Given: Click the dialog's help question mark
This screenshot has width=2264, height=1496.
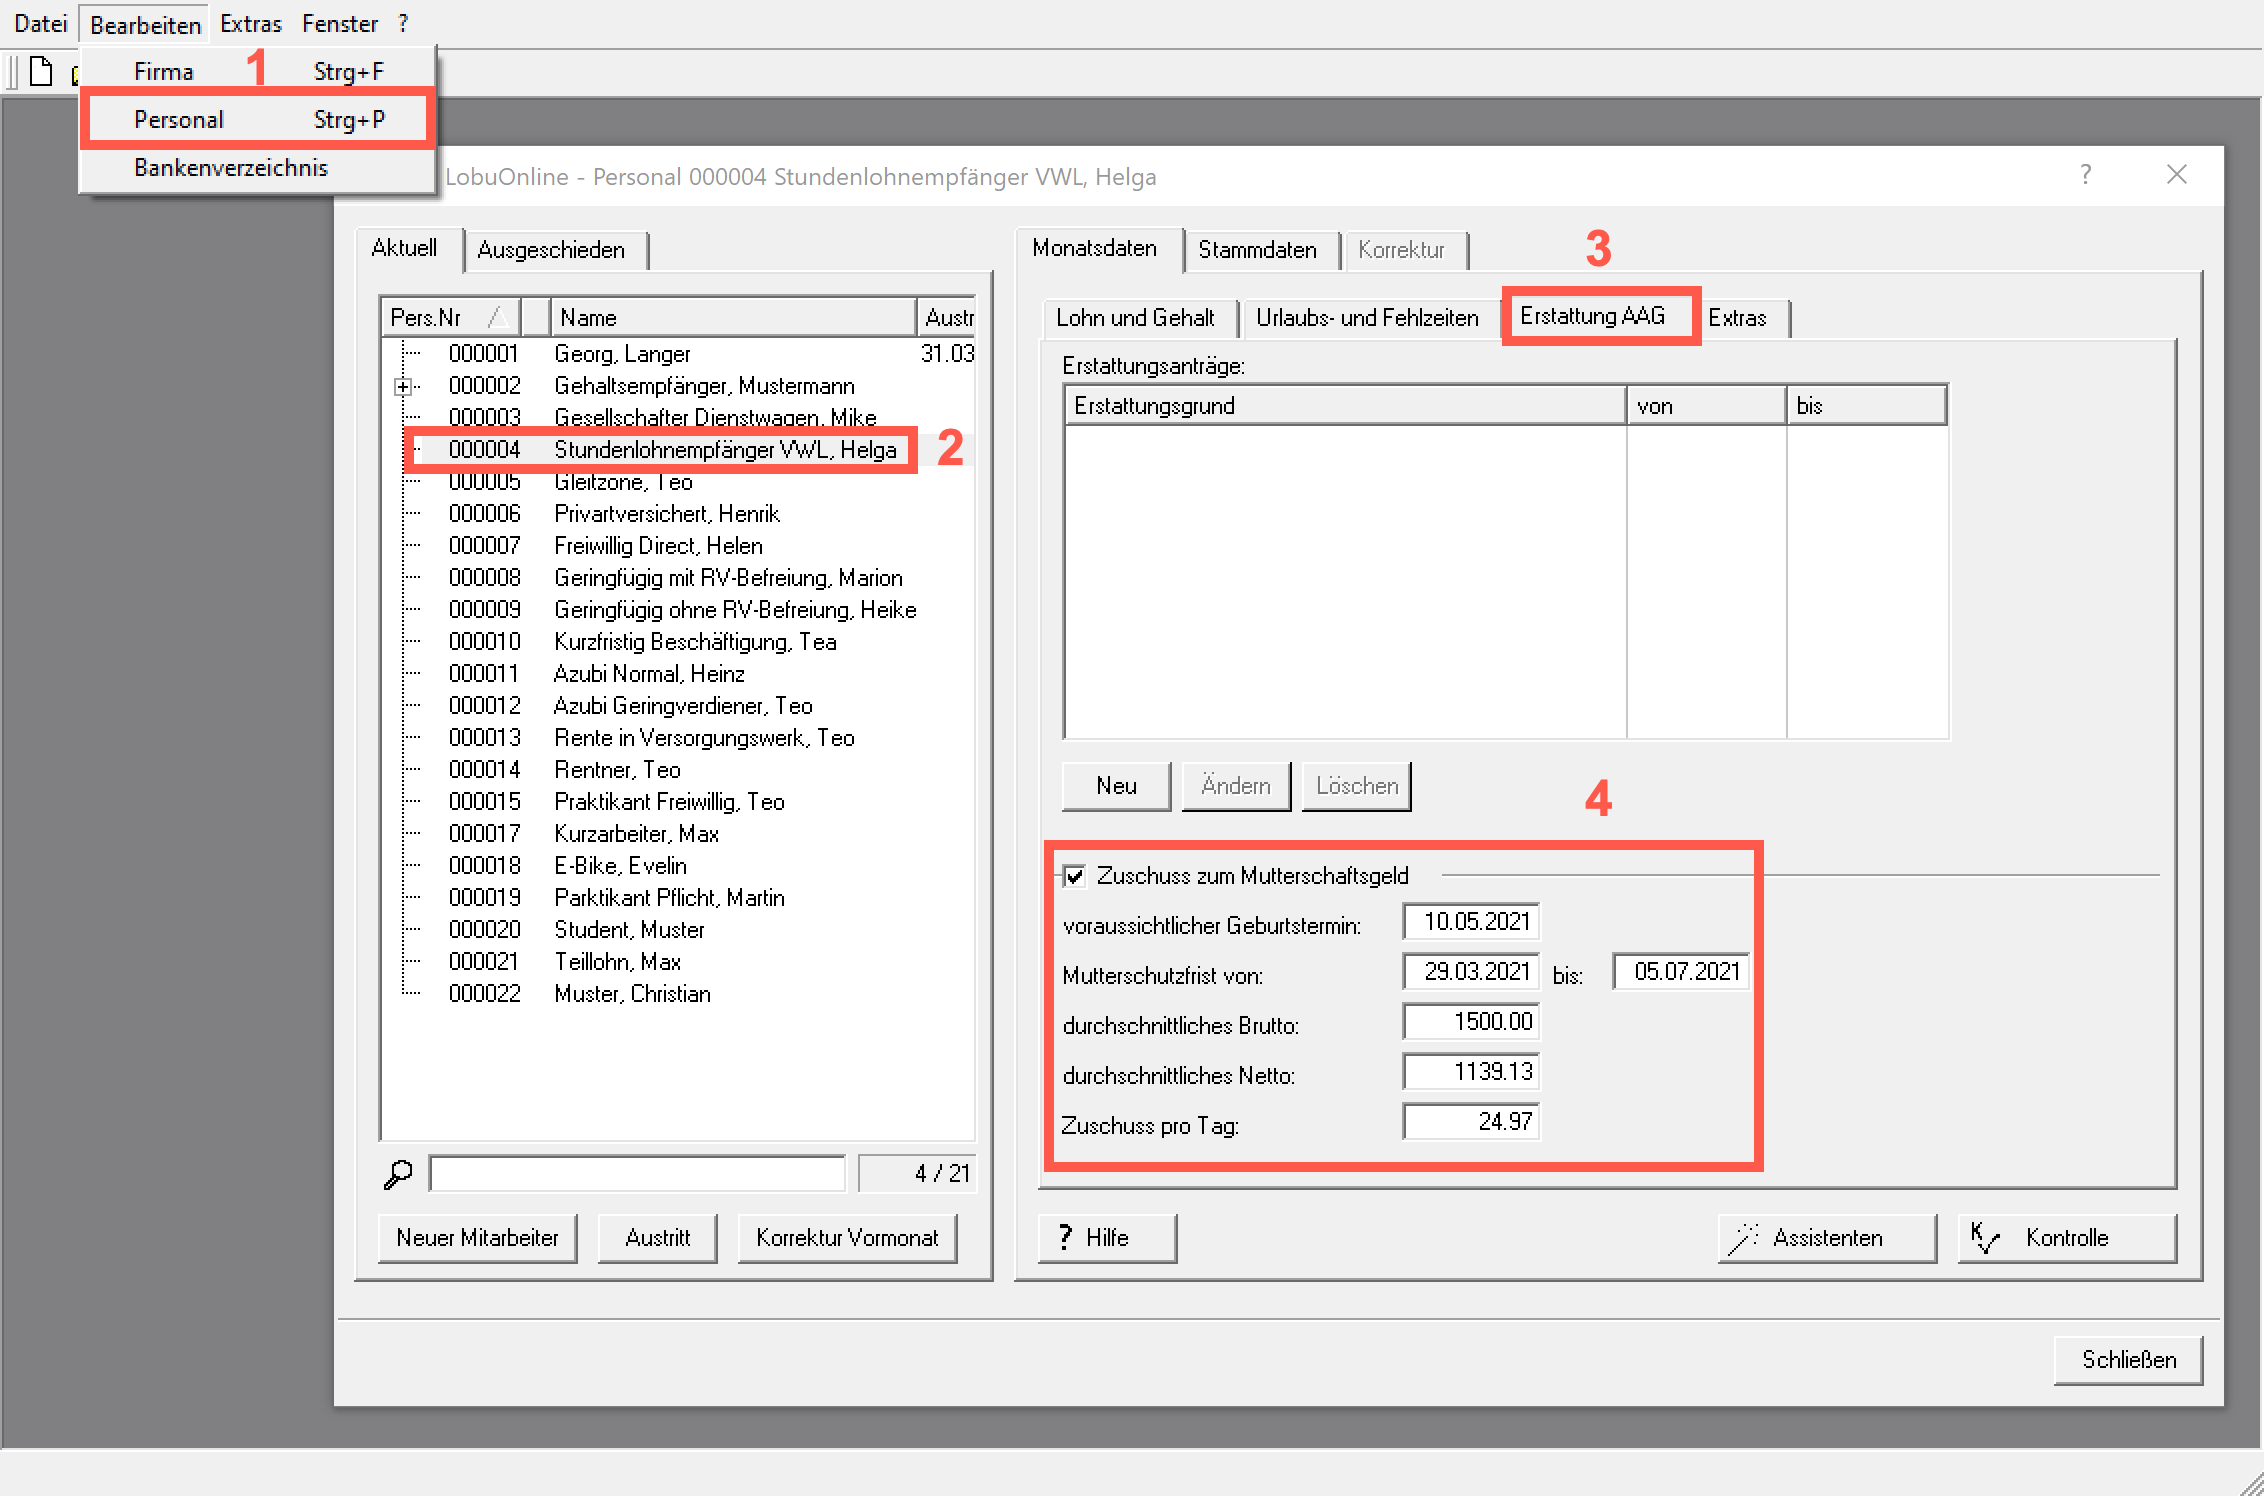Looking at the screenshot, I should pos(2085,175).
